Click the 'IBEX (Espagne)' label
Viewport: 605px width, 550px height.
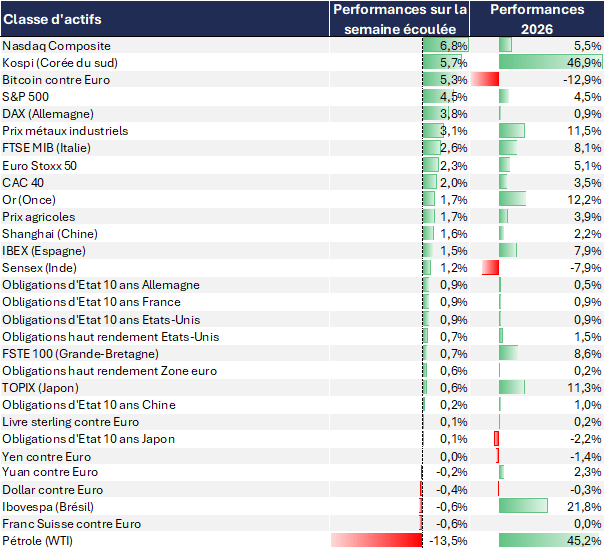44,250
